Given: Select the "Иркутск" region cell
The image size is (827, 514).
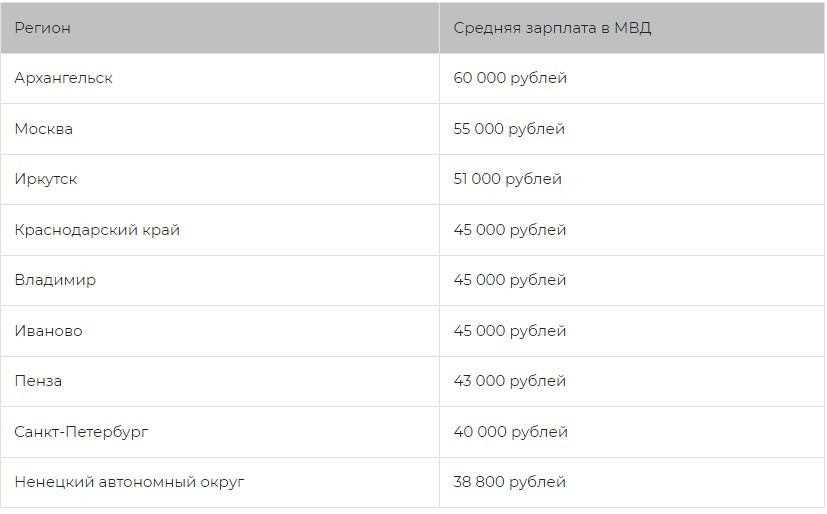Looking at the screenshot, I should pyautogui.click(x=46, y=179).
